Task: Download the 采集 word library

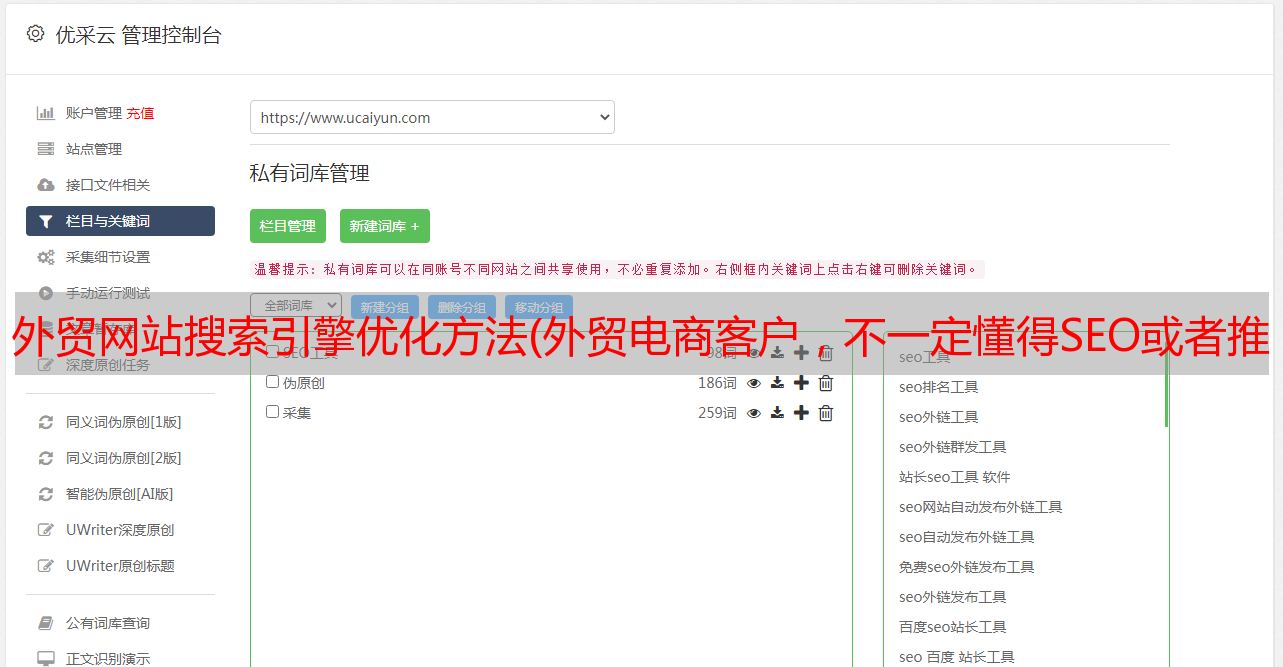Action: tap(777, 413)
